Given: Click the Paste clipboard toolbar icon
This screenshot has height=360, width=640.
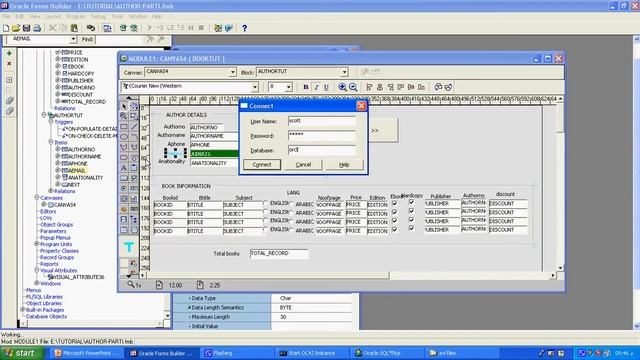Looking at the screenshot, I should tap(74, 28).
